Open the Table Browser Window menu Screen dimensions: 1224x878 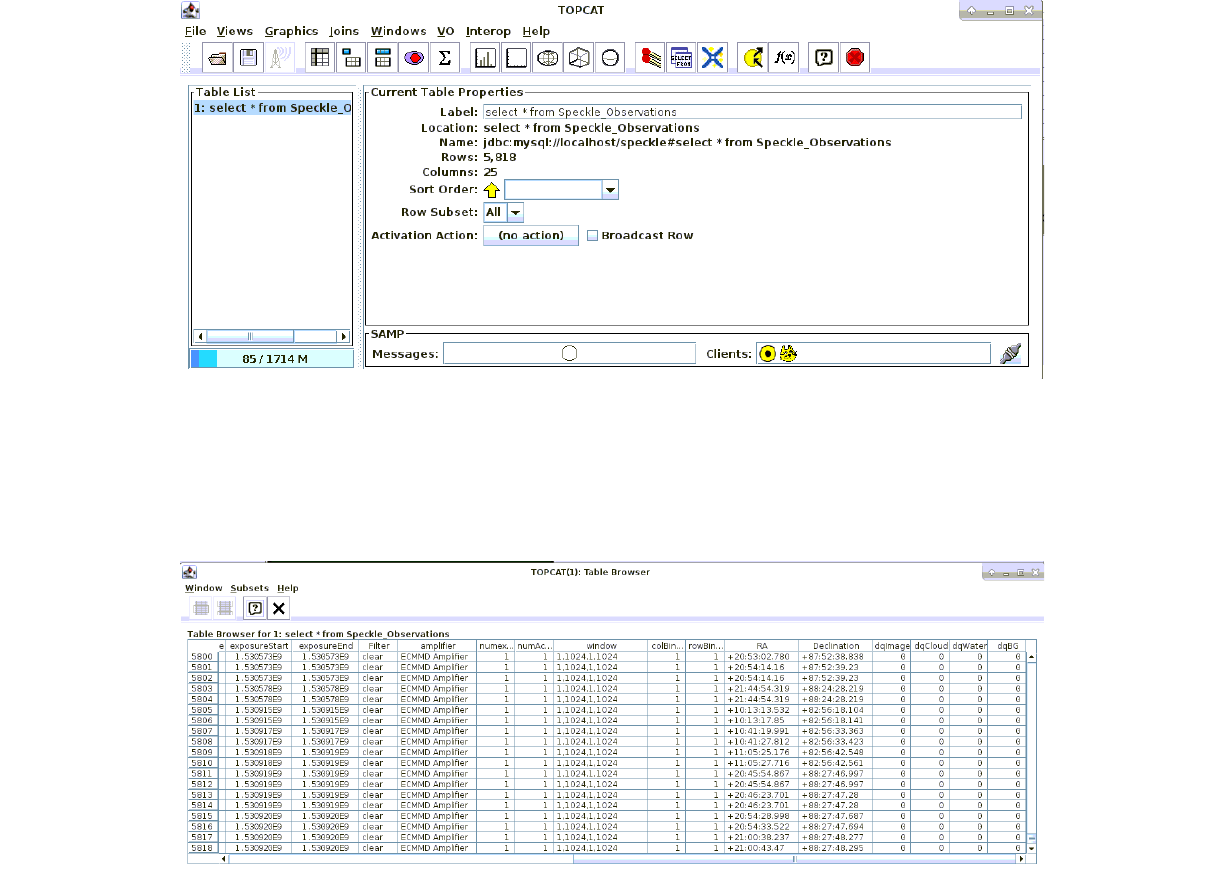(x=204, y=588)
